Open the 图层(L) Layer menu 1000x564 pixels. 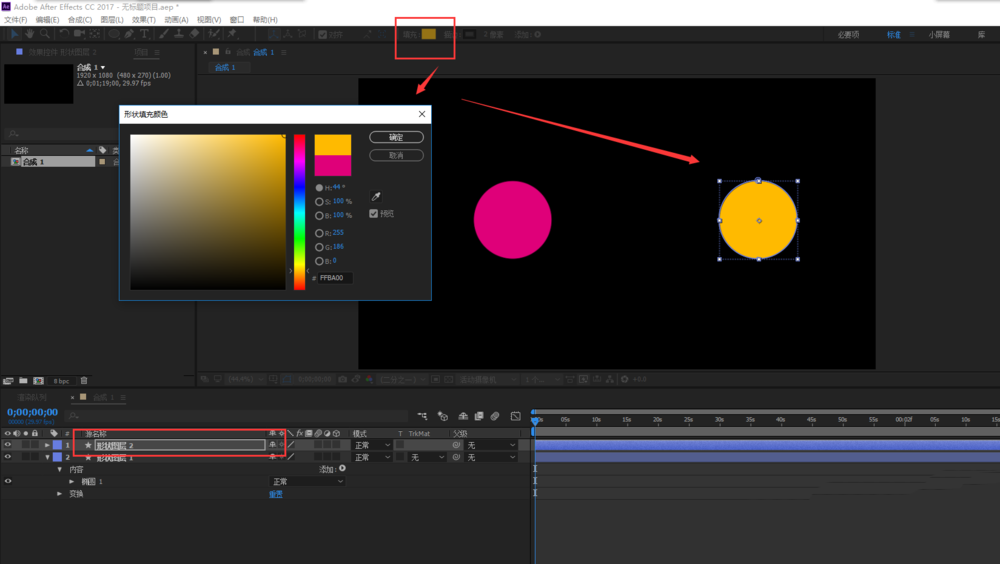[112, 20]
